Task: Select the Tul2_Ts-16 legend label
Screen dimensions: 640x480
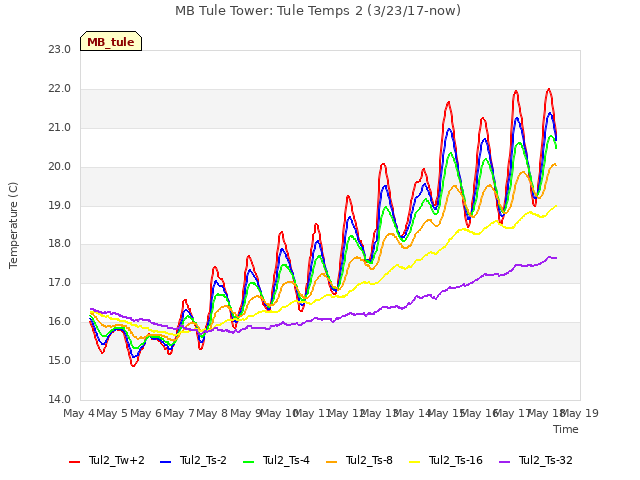Action: point(456,460)
